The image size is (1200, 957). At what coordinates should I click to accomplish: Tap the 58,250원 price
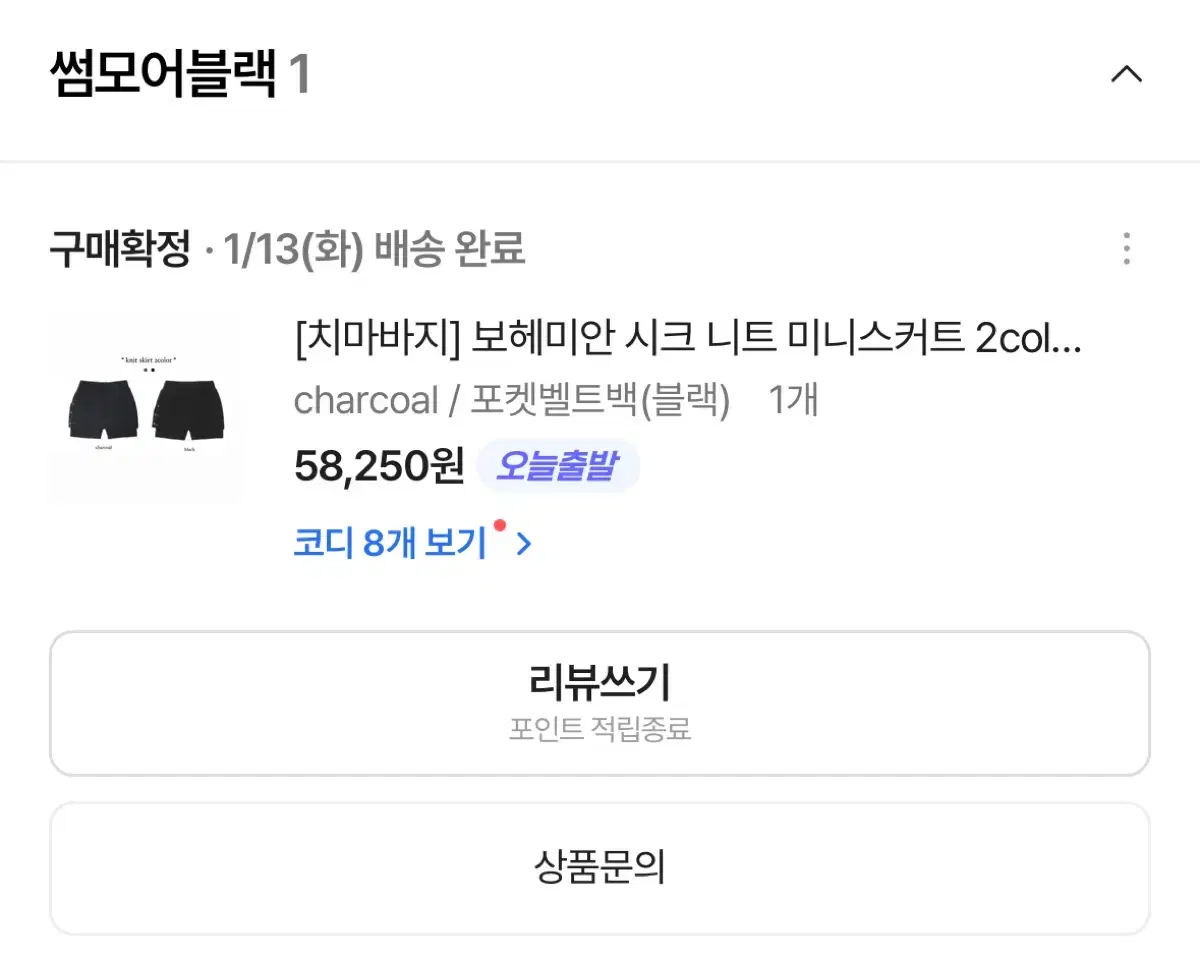[x=379, y=466]
